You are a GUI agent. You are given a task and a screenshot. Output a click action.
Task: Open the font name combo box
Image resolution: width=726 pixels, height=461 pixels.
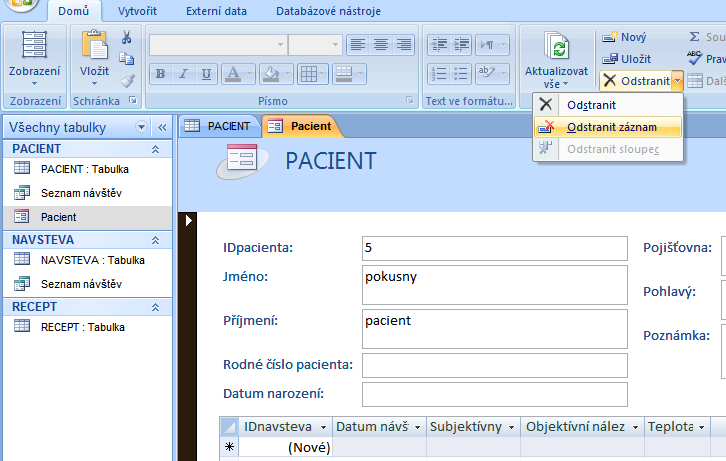[280, 45]
